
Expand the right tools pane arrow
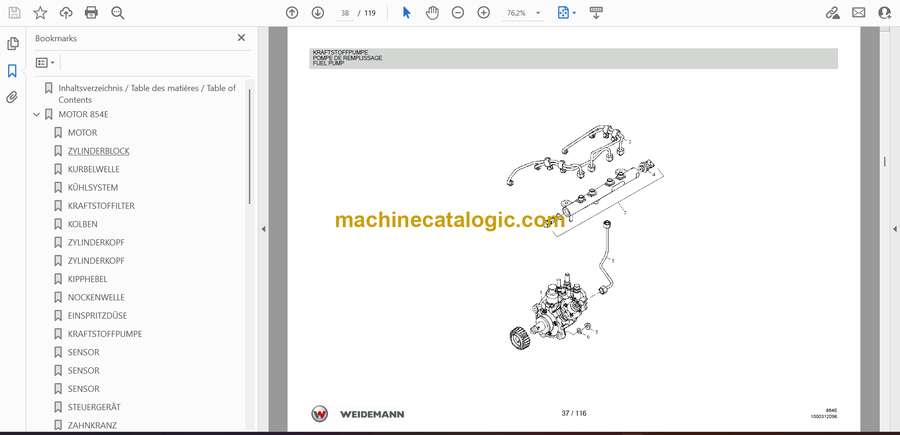coord(894,229)
